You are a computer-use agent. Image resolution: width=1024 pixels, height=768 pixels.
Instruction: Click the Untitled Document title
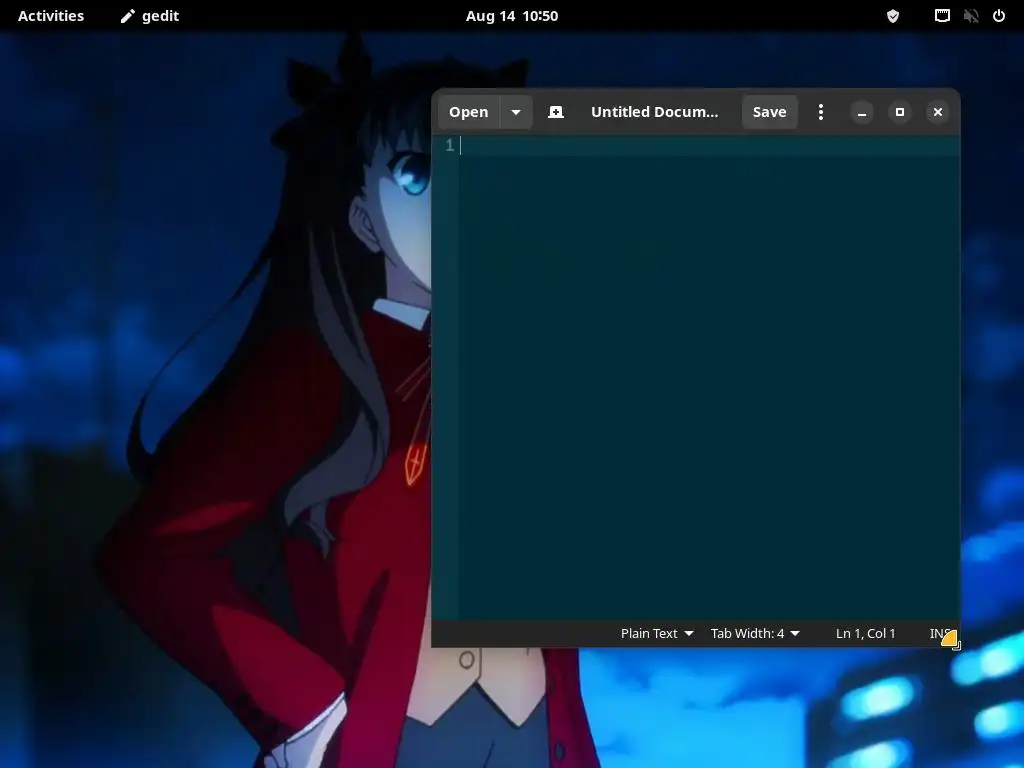[654, 112]
